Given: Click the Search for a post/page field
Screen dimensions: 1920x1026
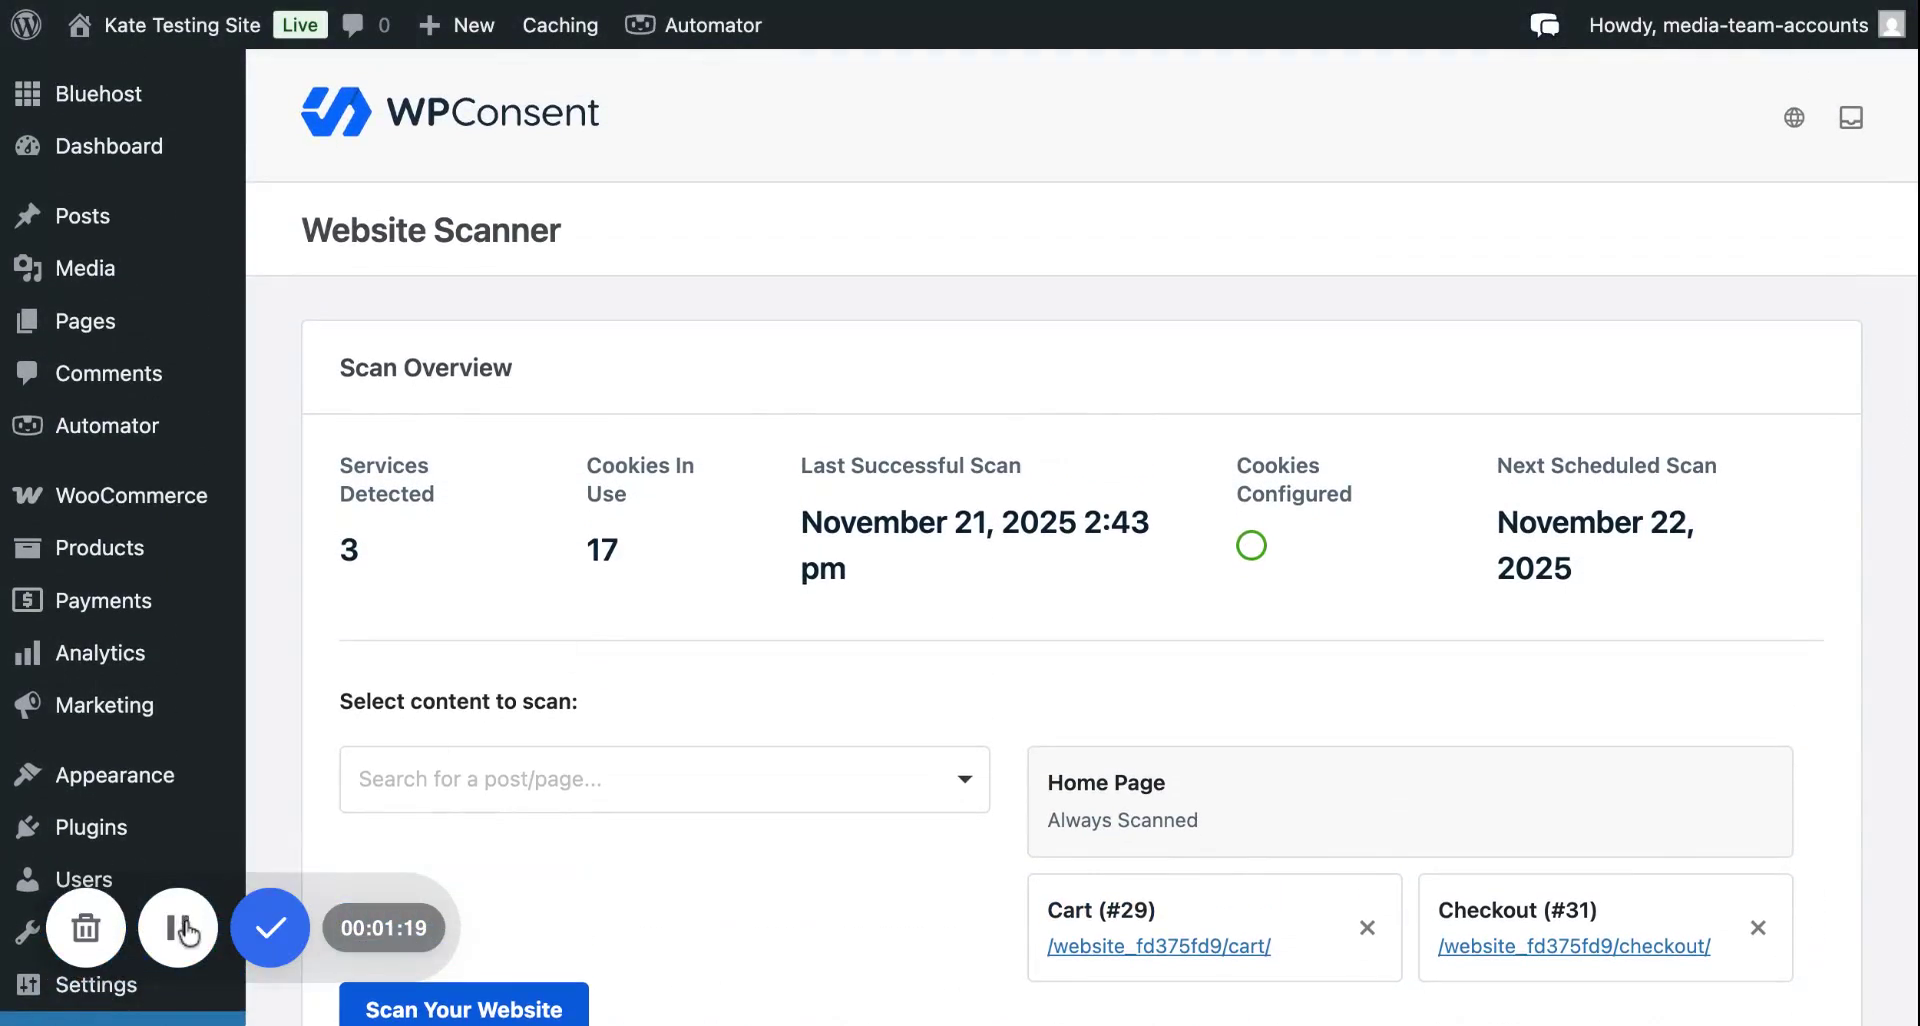Looking at the screenshot, I should (640, 779).
